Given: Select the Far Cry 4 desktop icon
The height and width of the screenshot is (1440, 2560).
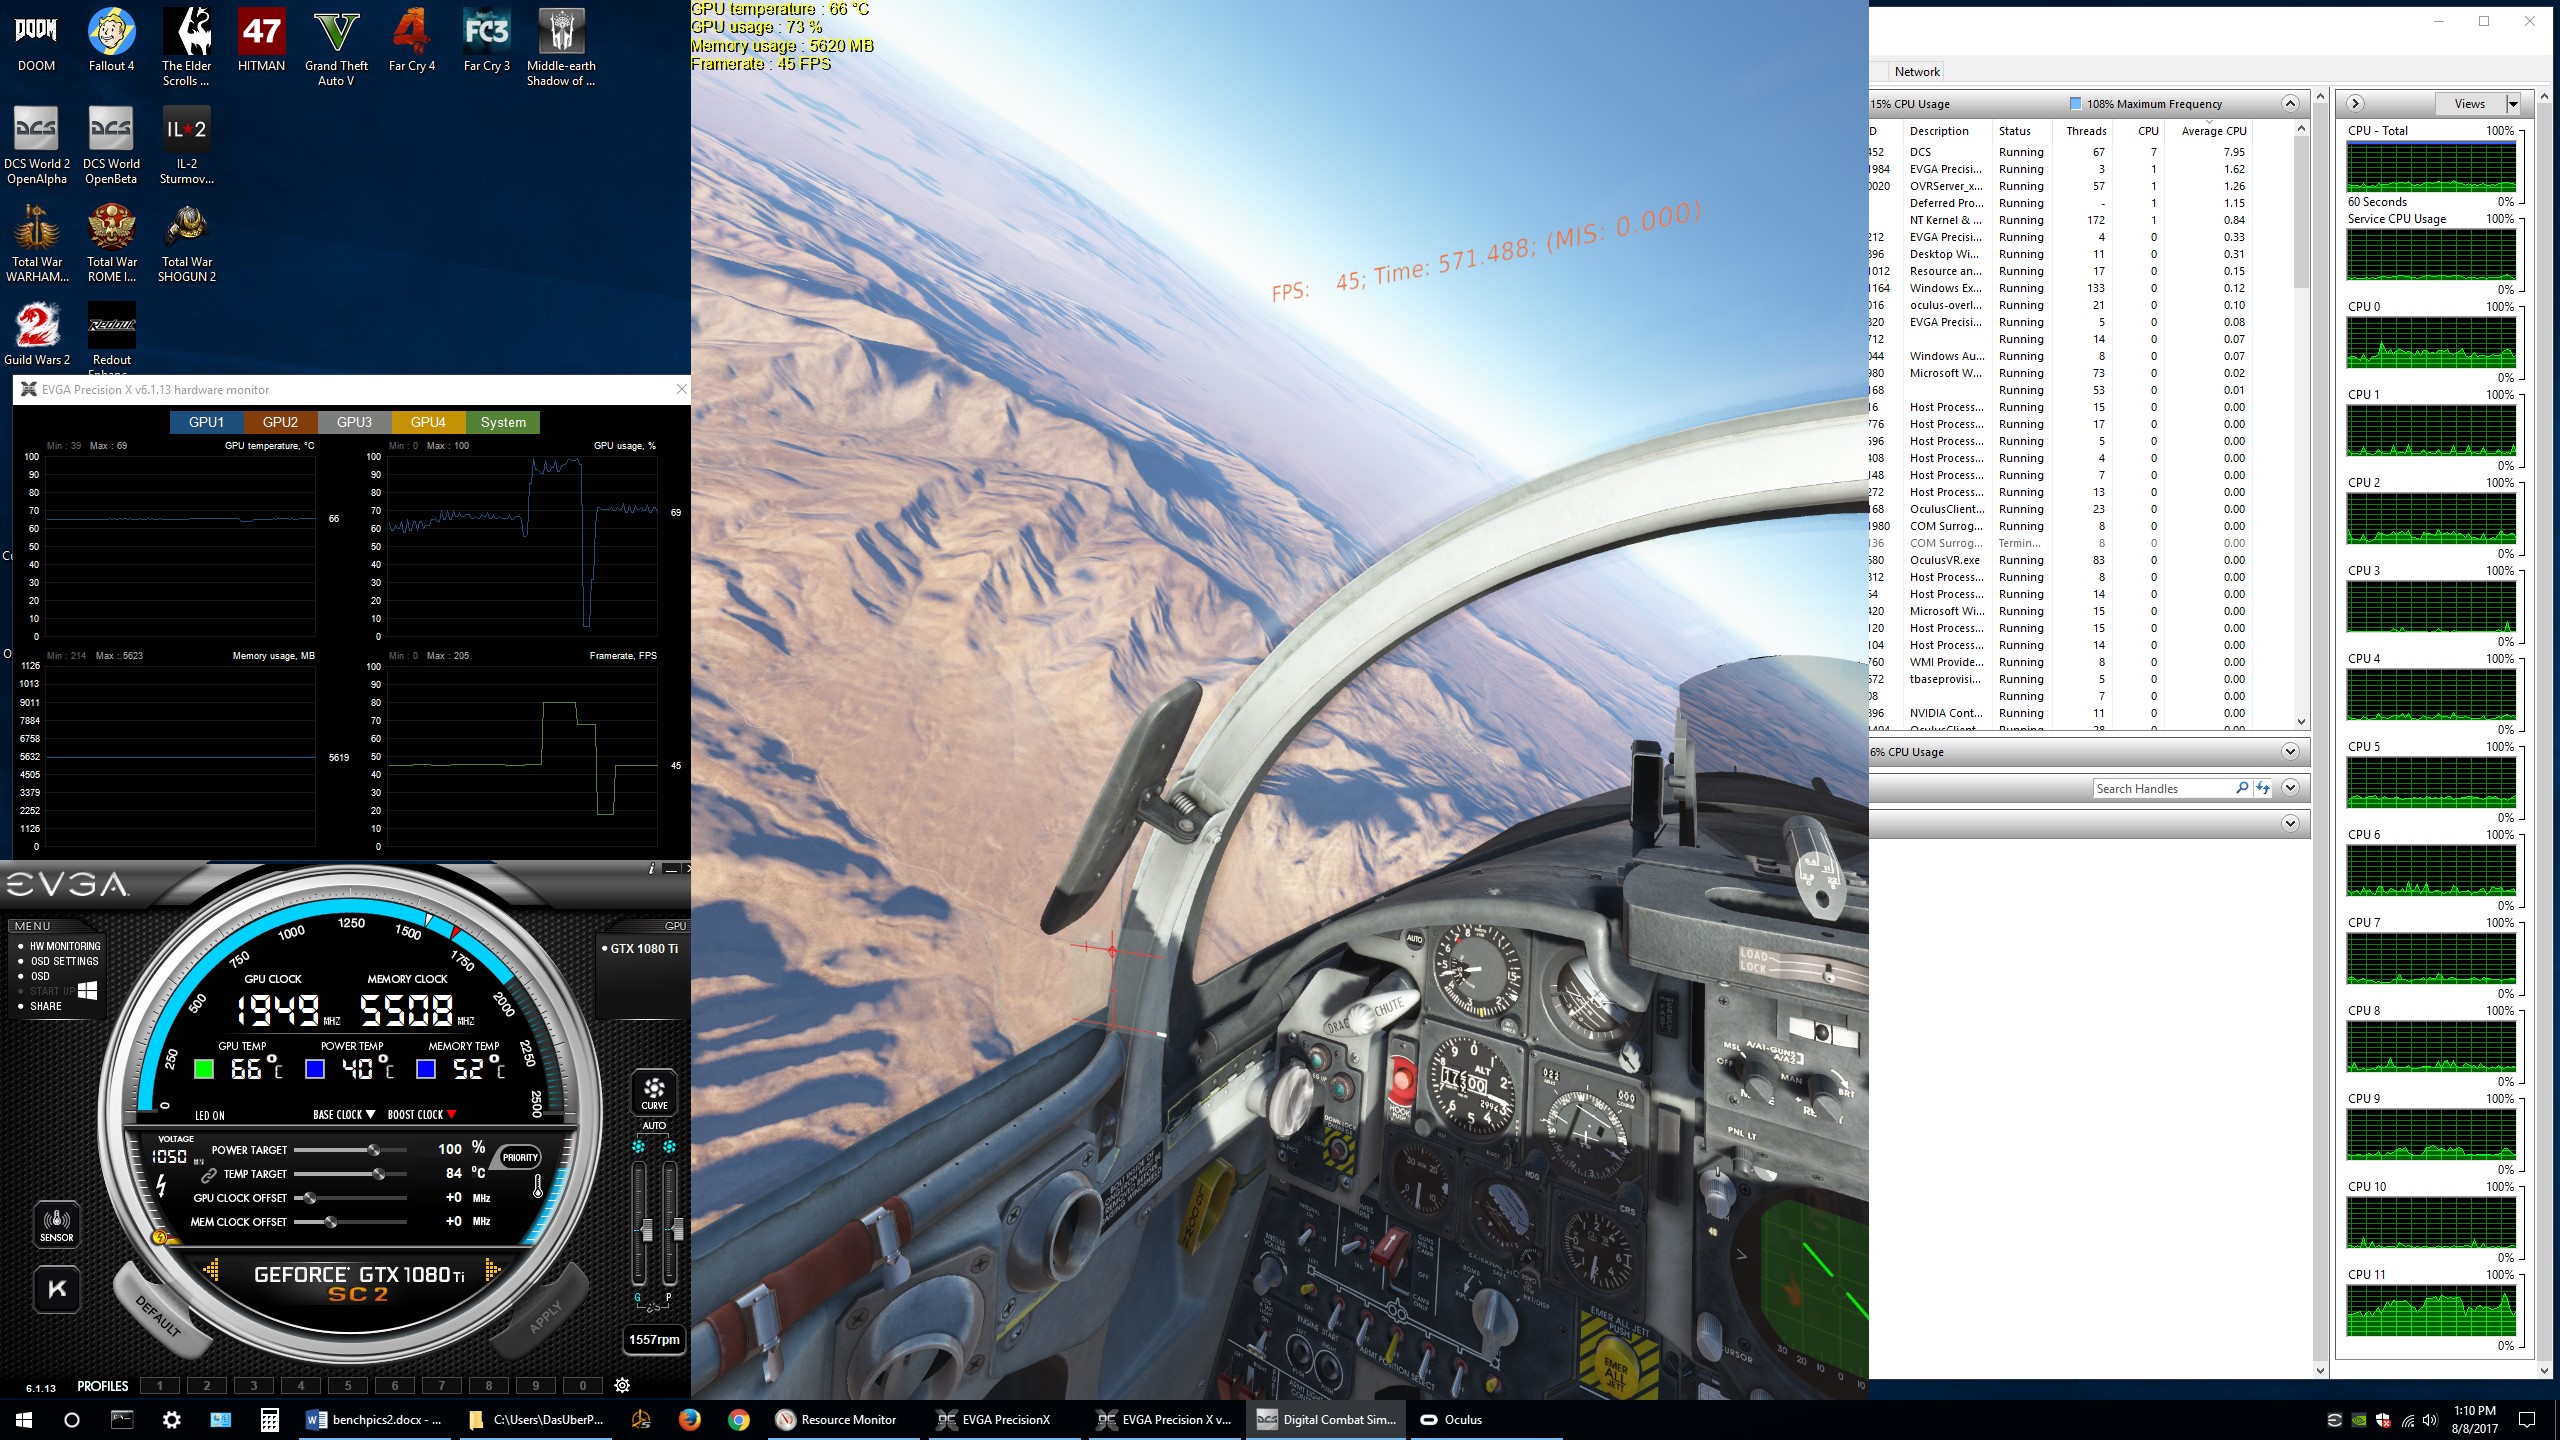Looking at the screenshot, I should tap(411, 40).
